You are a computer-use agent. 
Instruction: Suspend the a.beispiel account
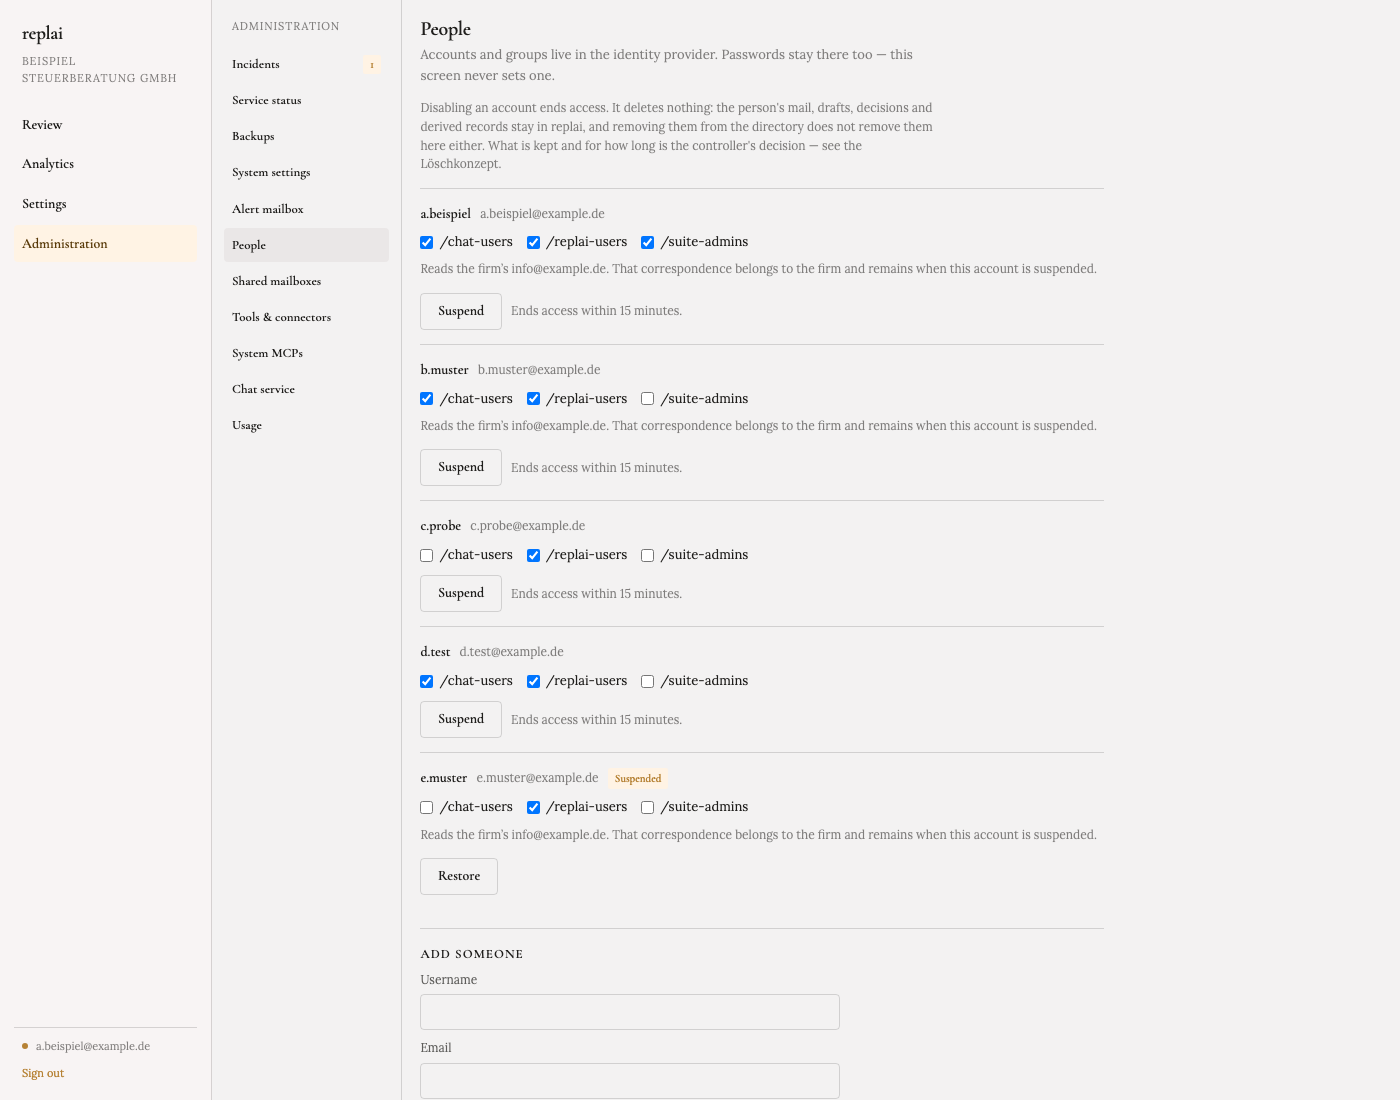(461, 311)
